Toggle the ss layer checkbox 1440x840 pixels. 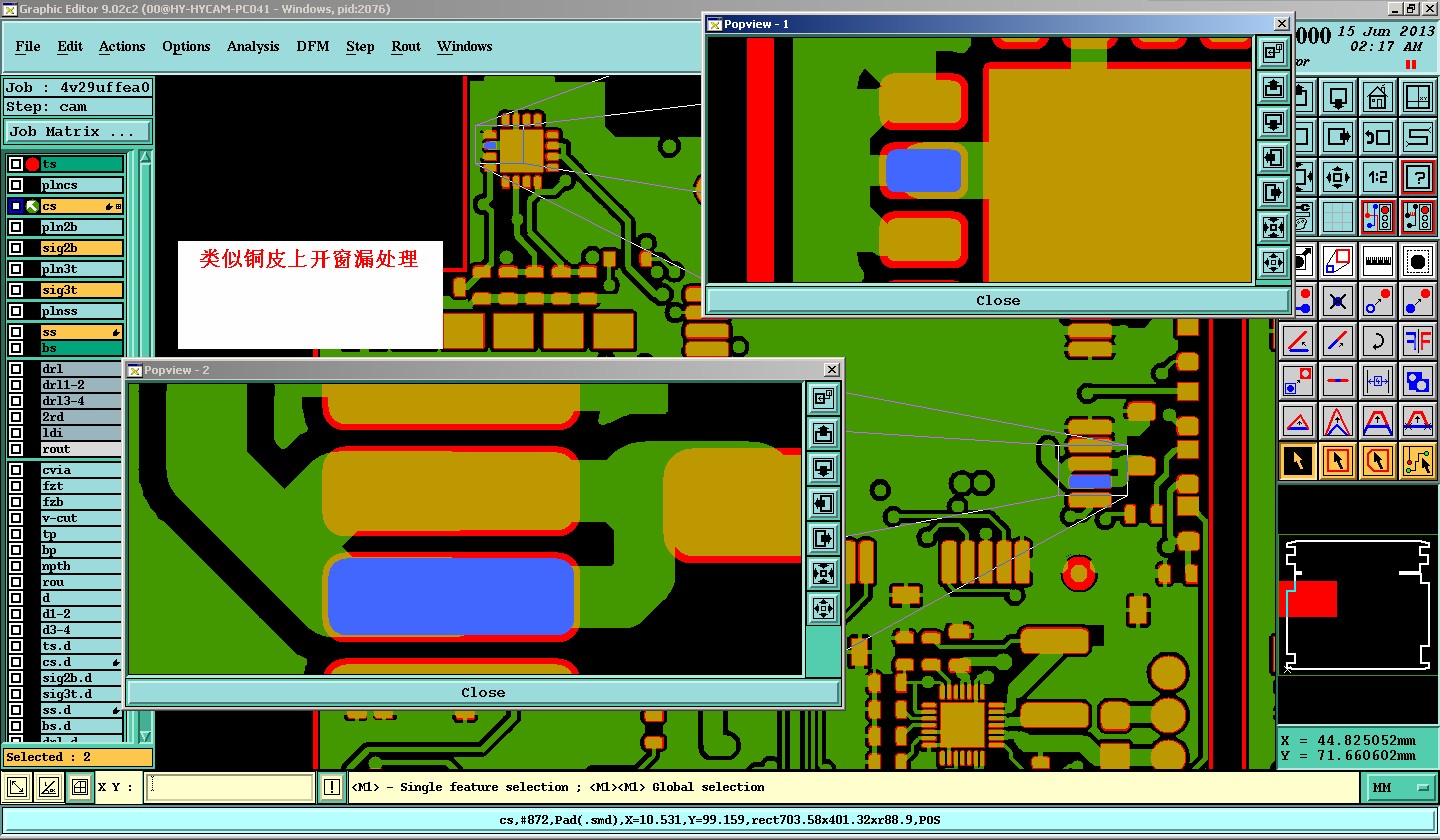16,332
